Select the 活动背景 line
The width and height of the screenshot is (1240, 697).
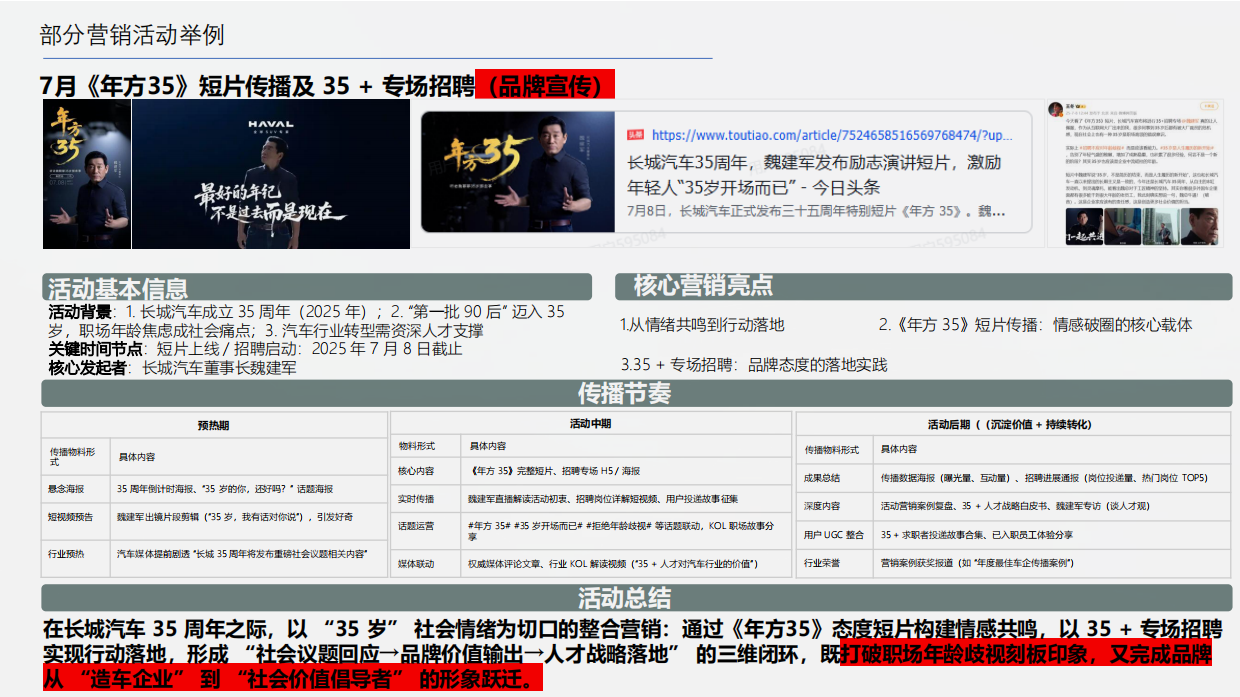[307, 321]
